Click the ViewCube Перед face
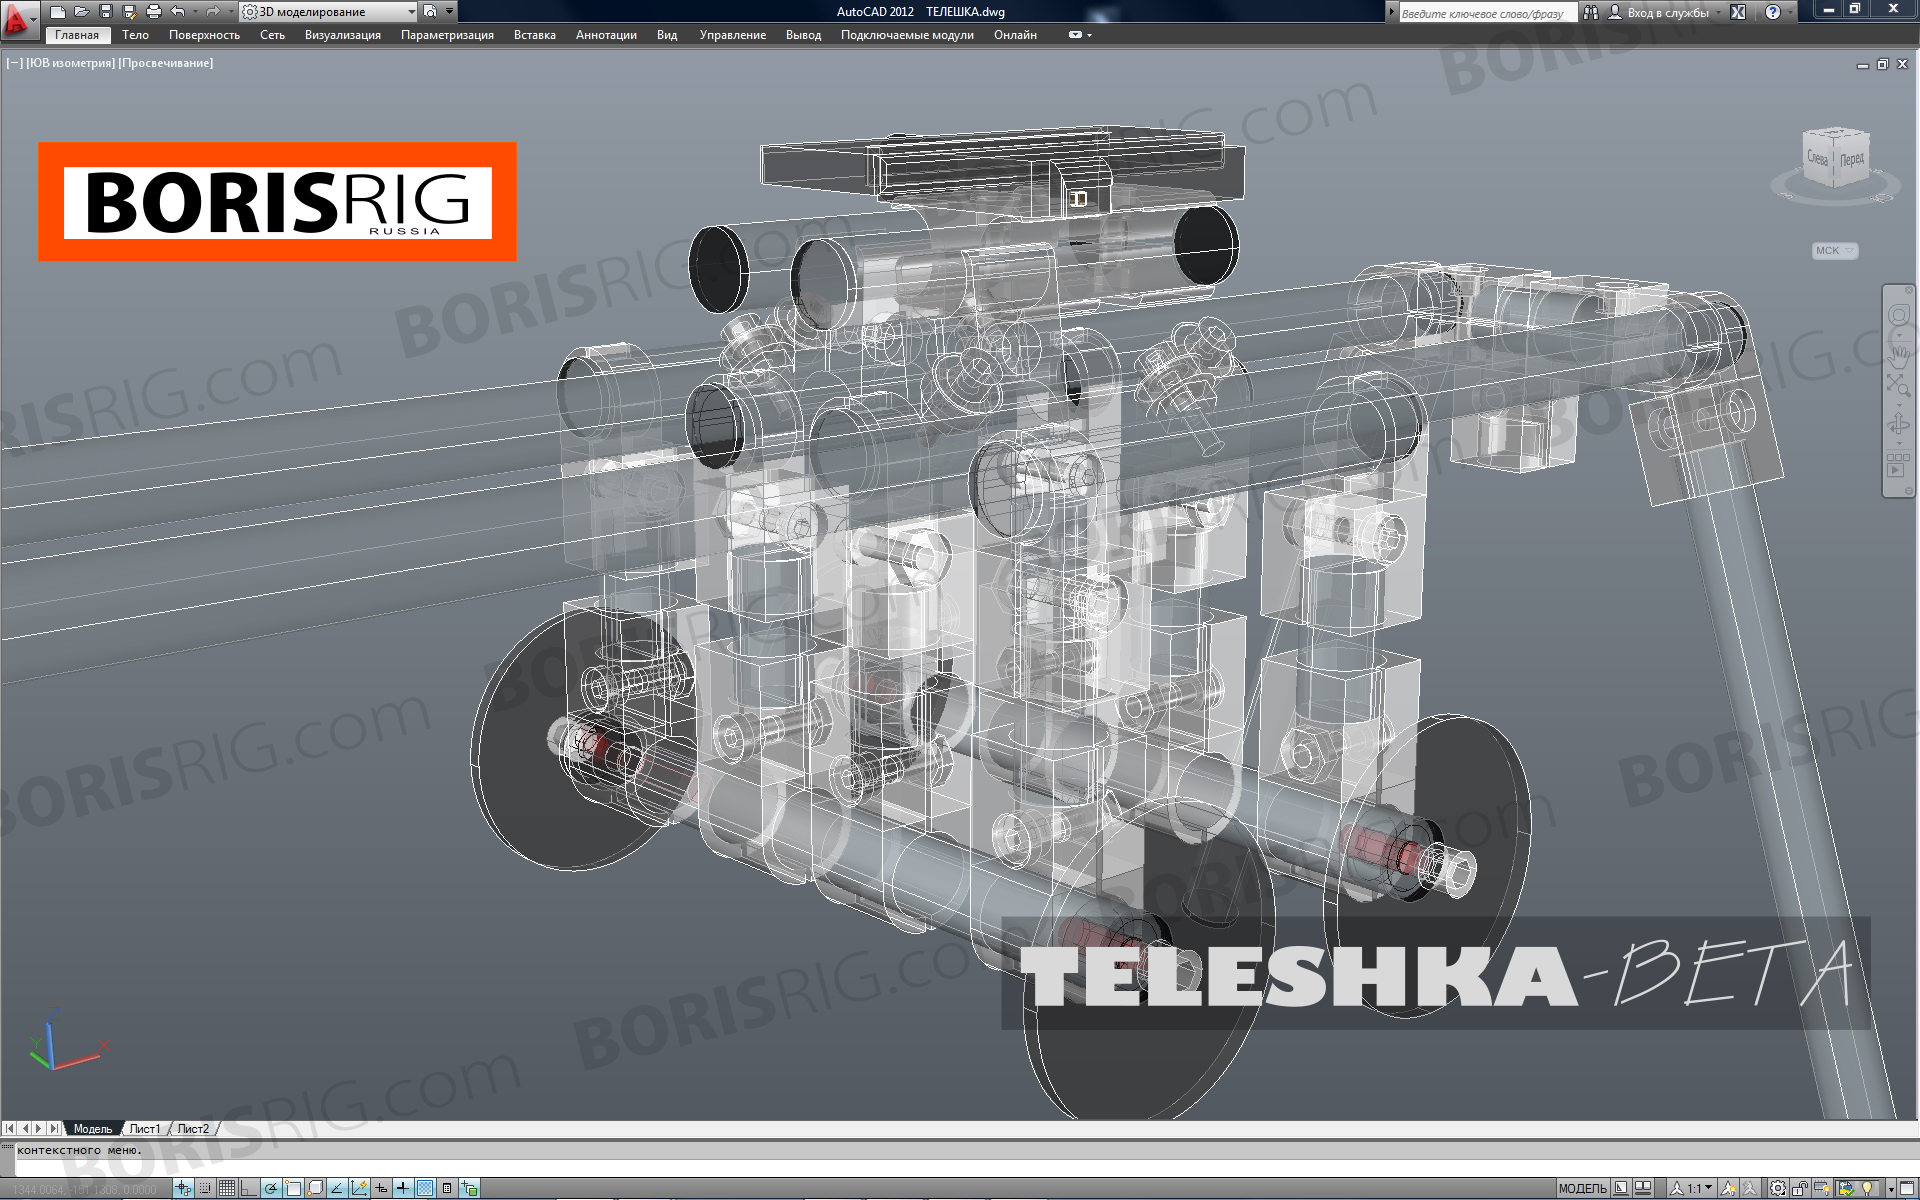The image size is (1920, 1200). [1851, 160]
